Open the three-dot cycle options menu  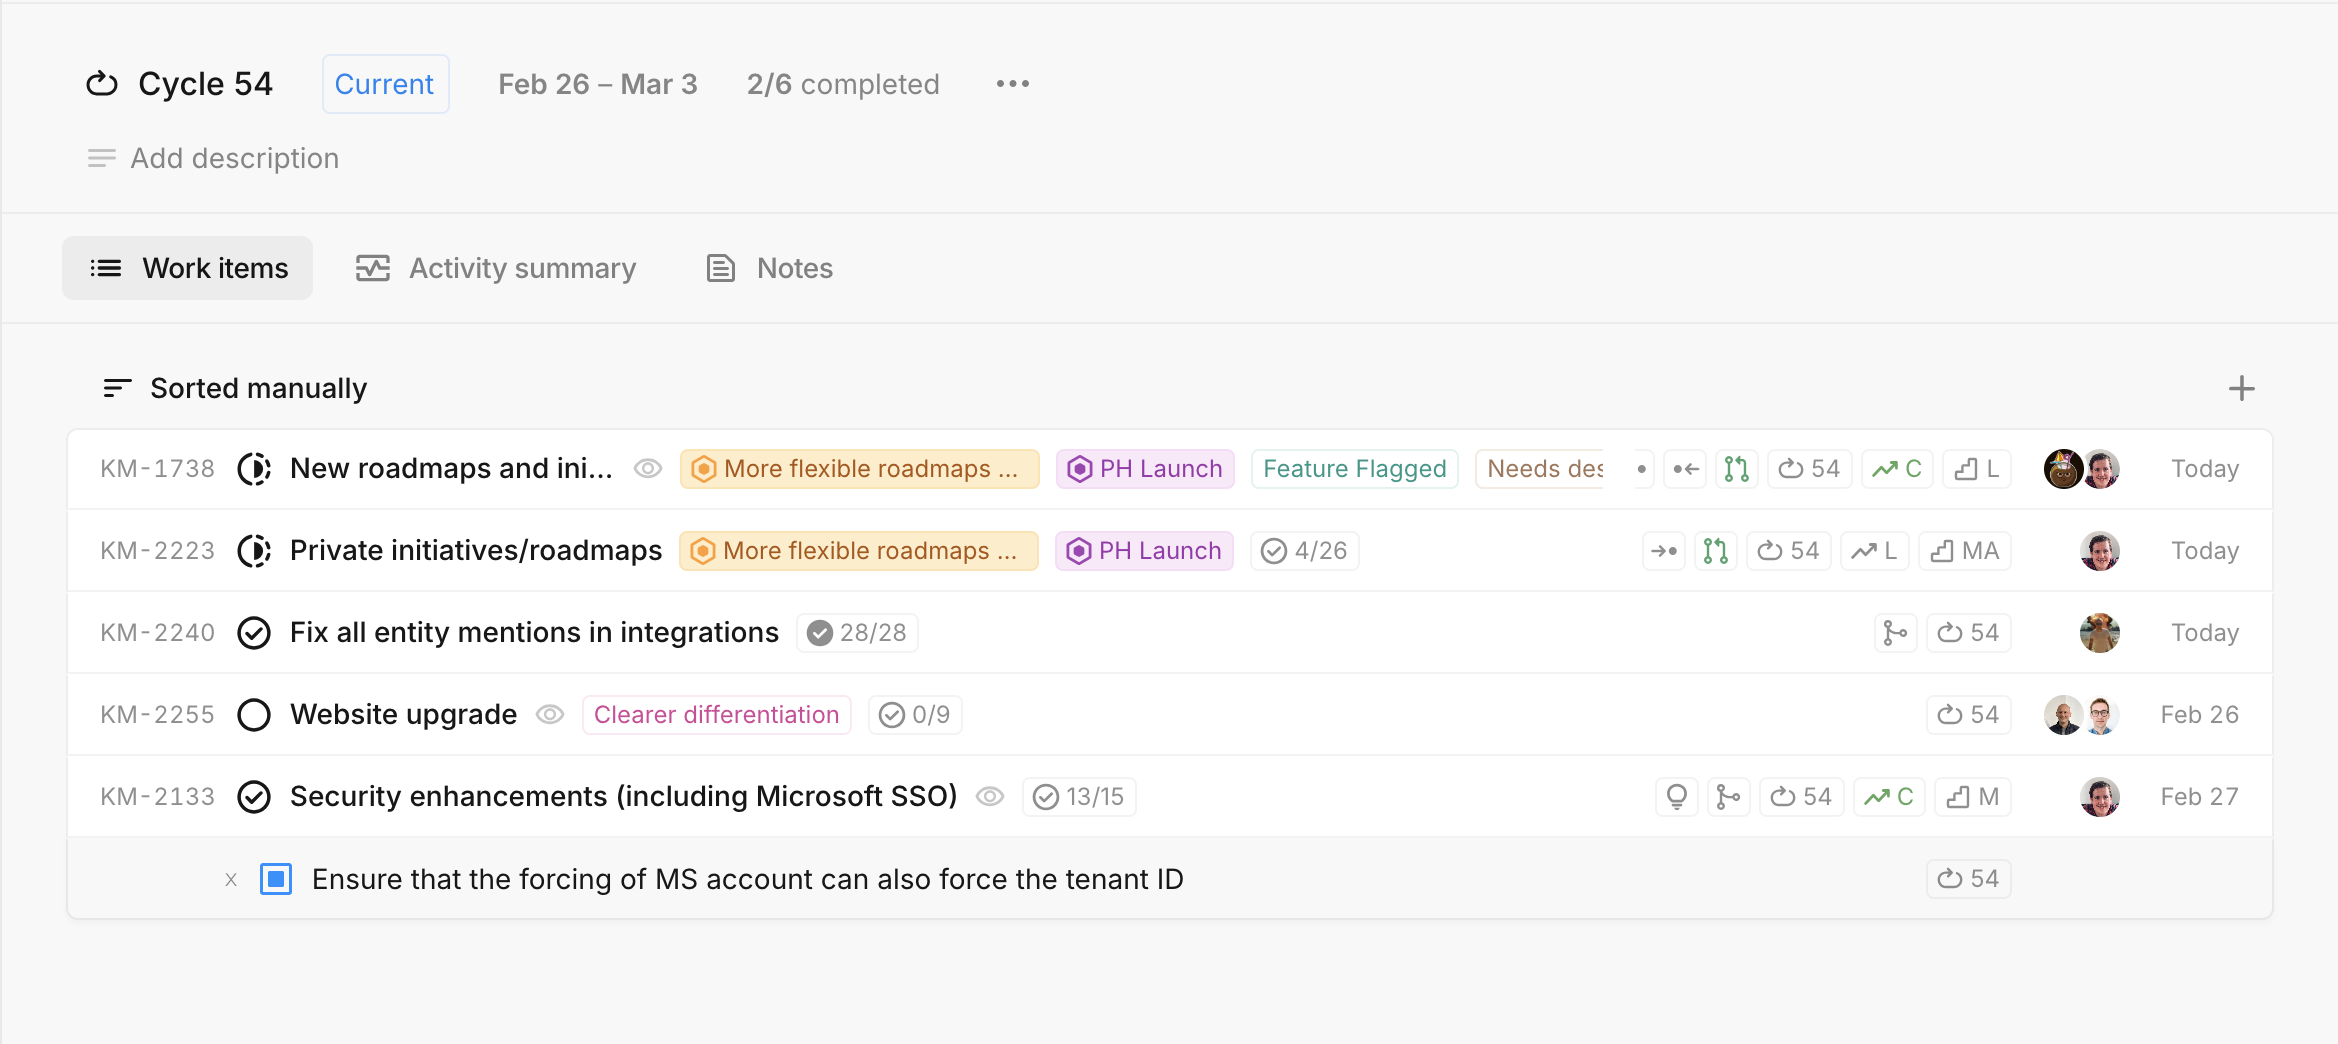(x=1012, y=84)
